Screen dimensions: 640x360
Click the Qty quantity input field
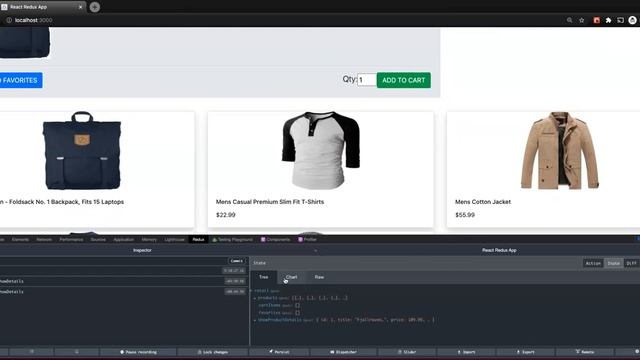[x=367, y=80]
